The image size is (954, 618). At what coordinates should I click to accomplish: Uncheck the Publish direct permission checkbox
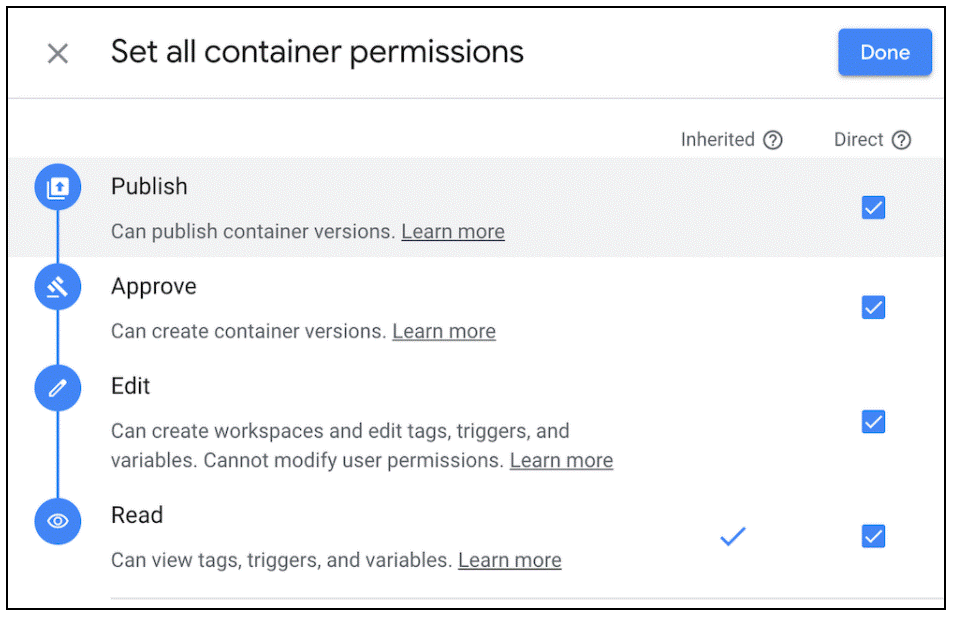(873, 207)
